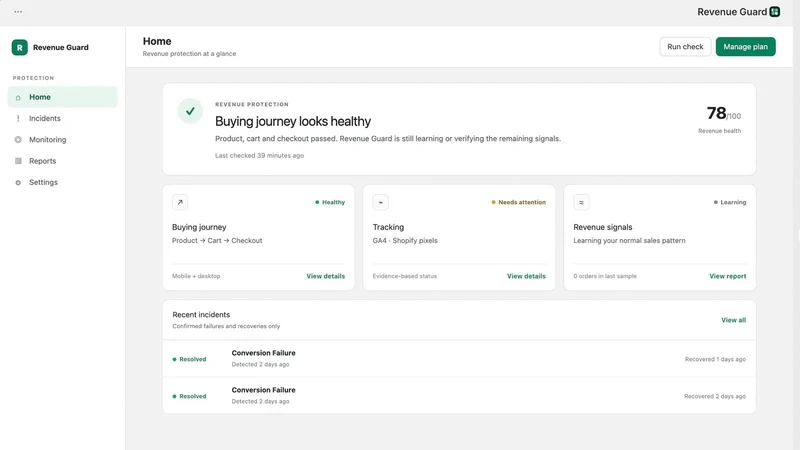The width and height of the screenshot is (800, 450).
Task: Click the Recovered 1 days ago text
Action: pyautogui.click(x=715, y=359)
